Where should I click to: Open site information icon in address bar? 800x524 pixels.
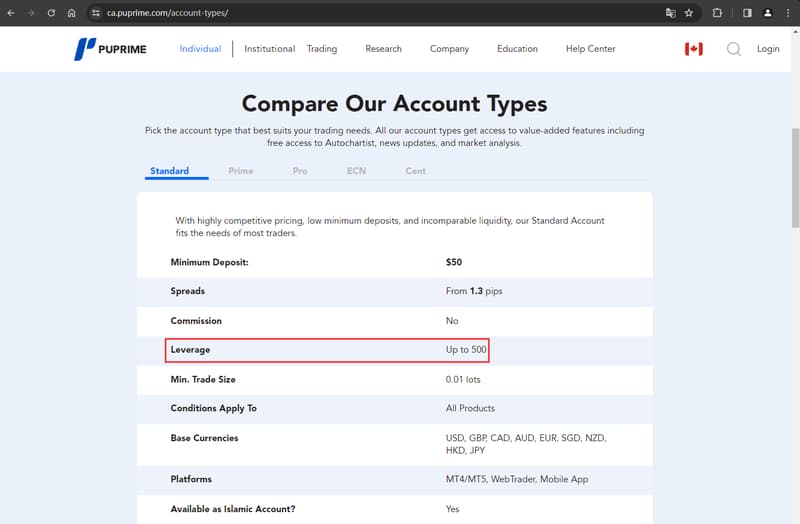(95, 13)
